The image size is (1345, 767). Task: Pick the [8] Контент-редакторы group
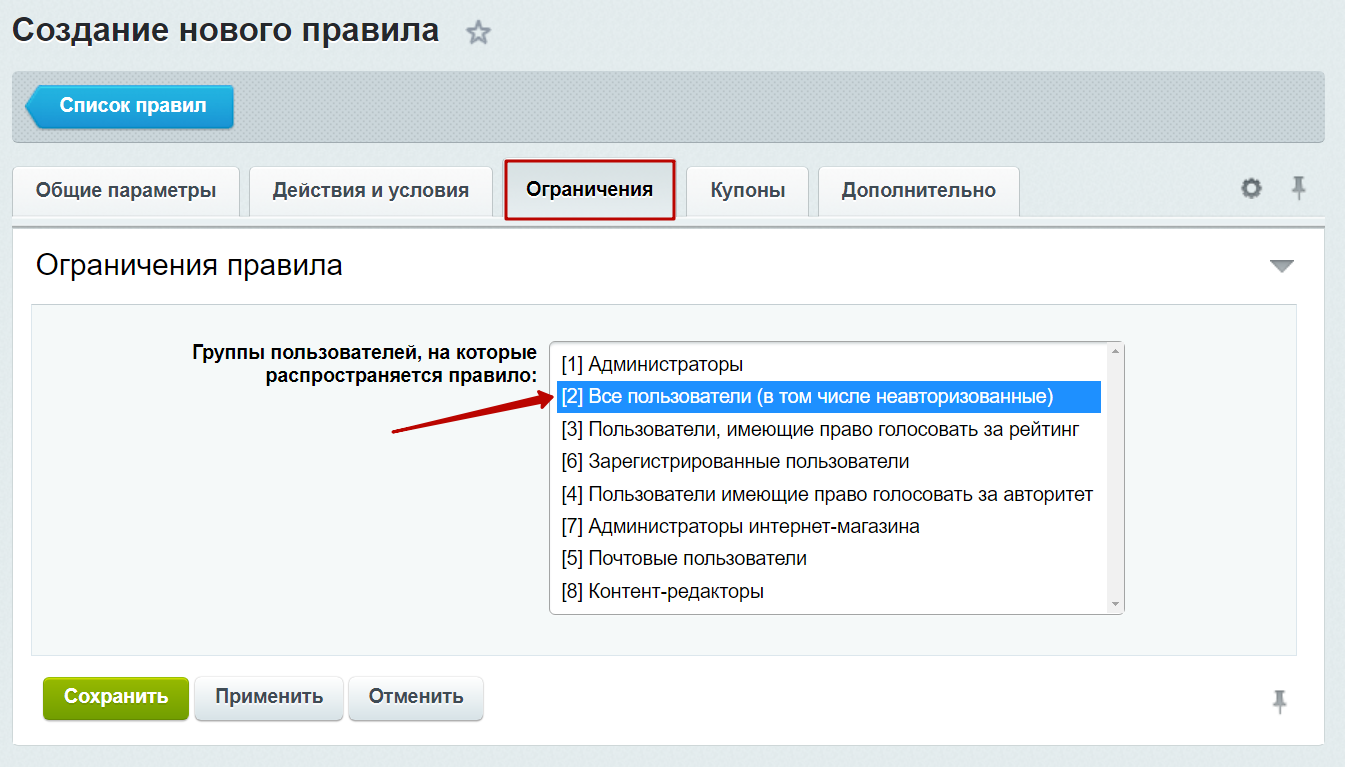tap(827, 591)
